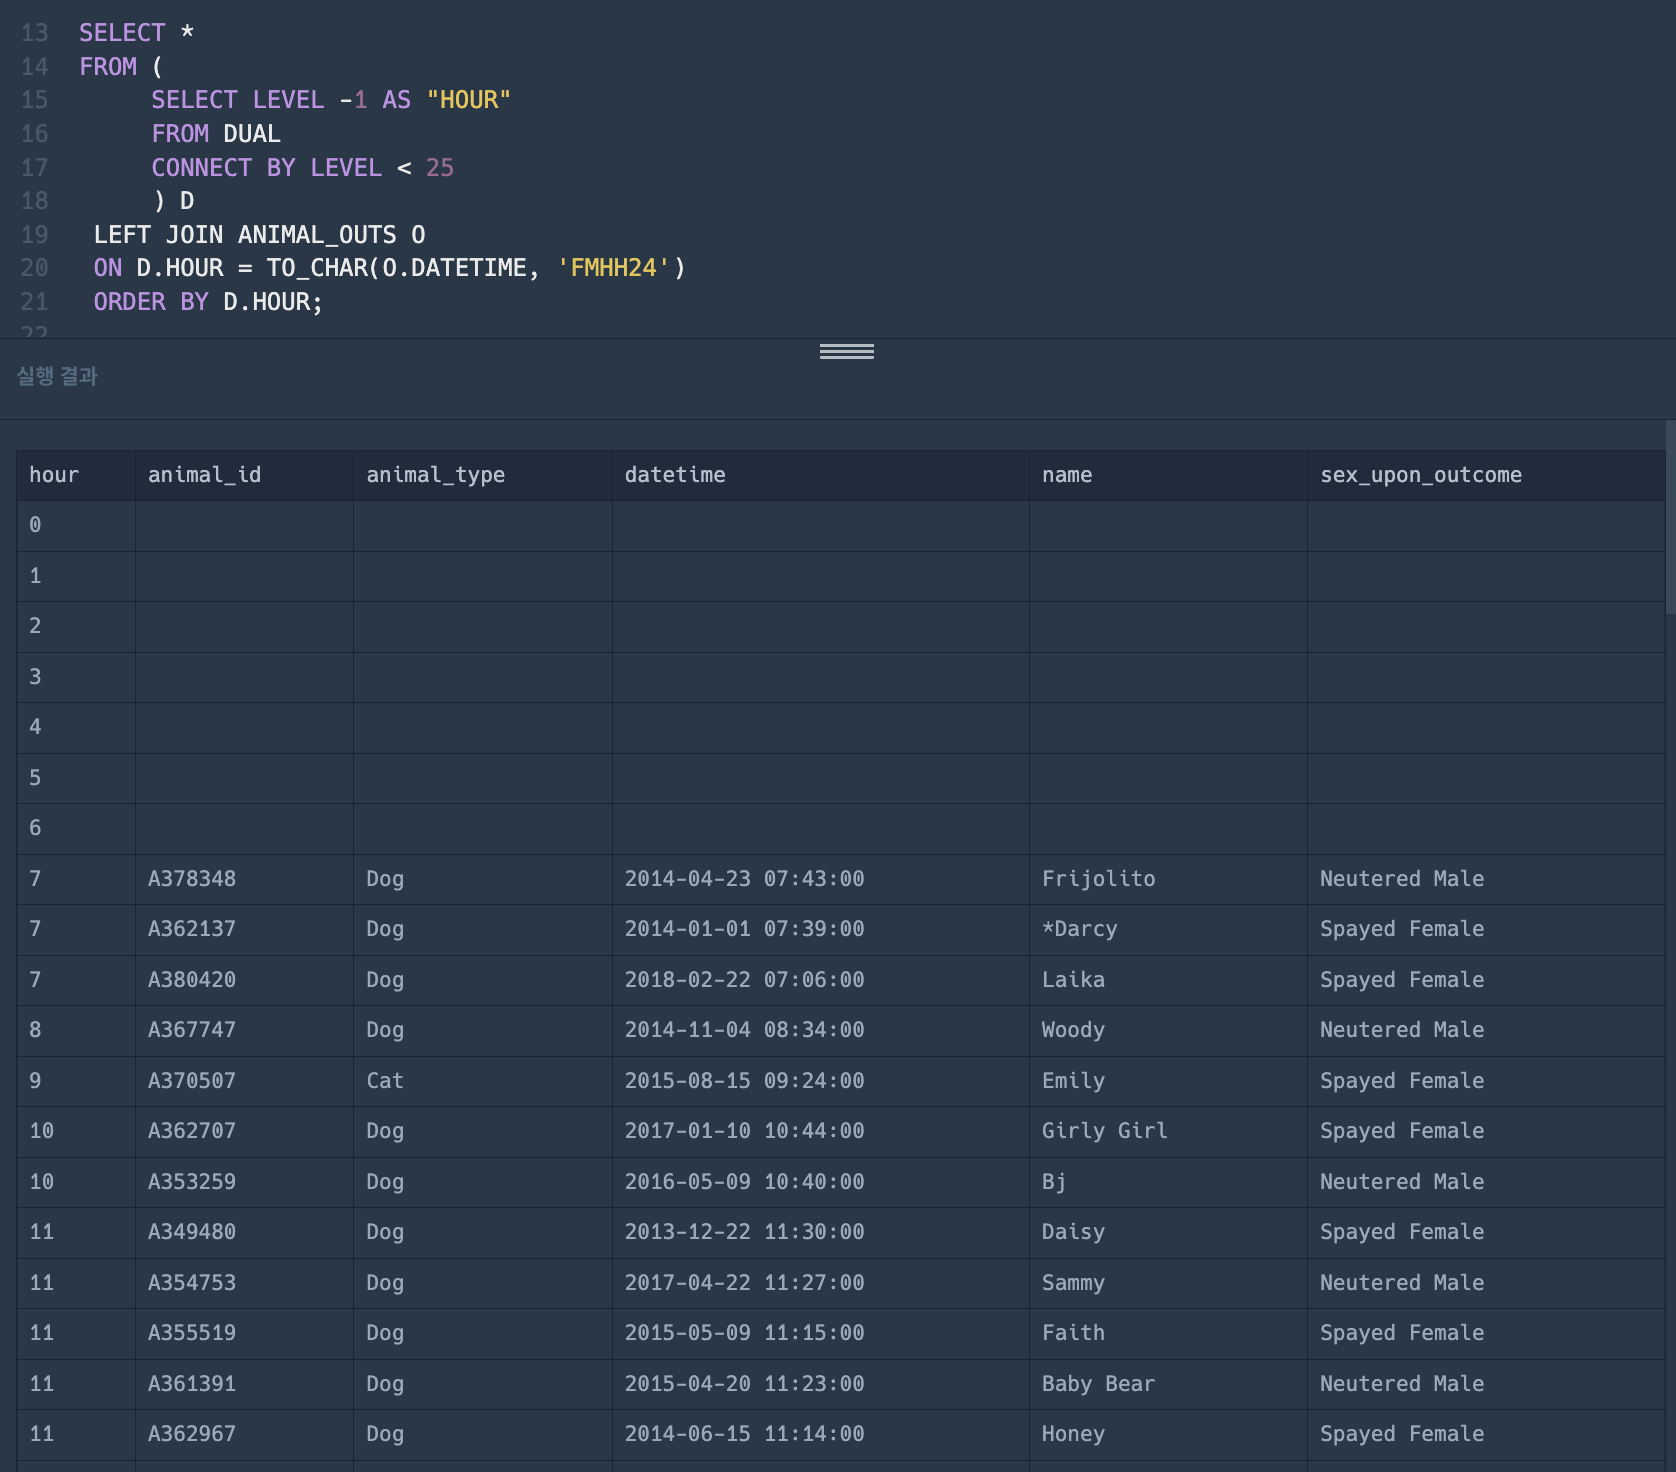The width and height of the screenshot is (1676, 1472).
Task: Click the panel resize handle above results
Action: click(846, 351)
